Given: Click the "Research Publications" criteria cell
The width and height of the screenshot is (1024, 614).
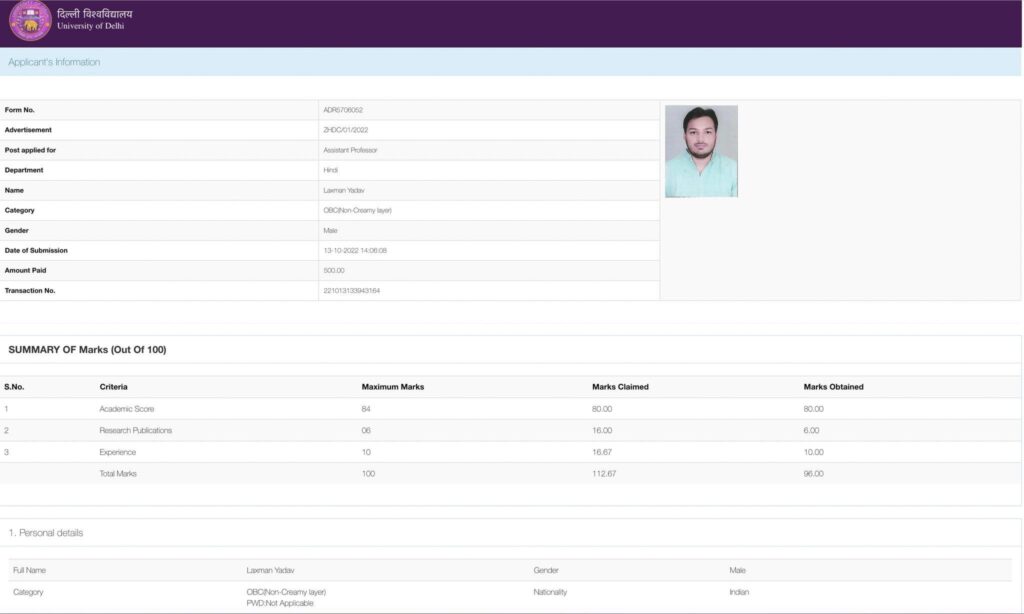Looking at the screenshot, I should pos(136,430).
